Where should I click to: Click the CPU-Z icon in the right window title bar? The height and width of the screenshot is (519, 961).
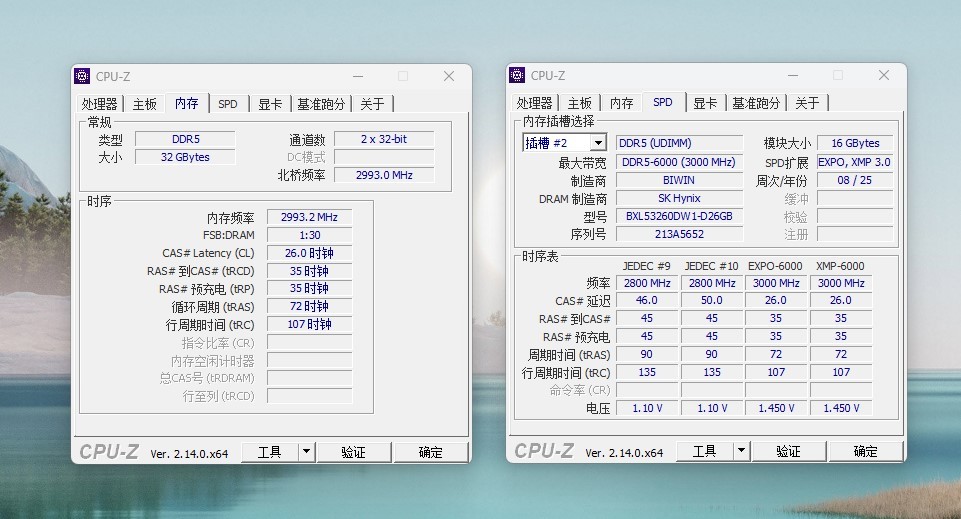(517, 75)
